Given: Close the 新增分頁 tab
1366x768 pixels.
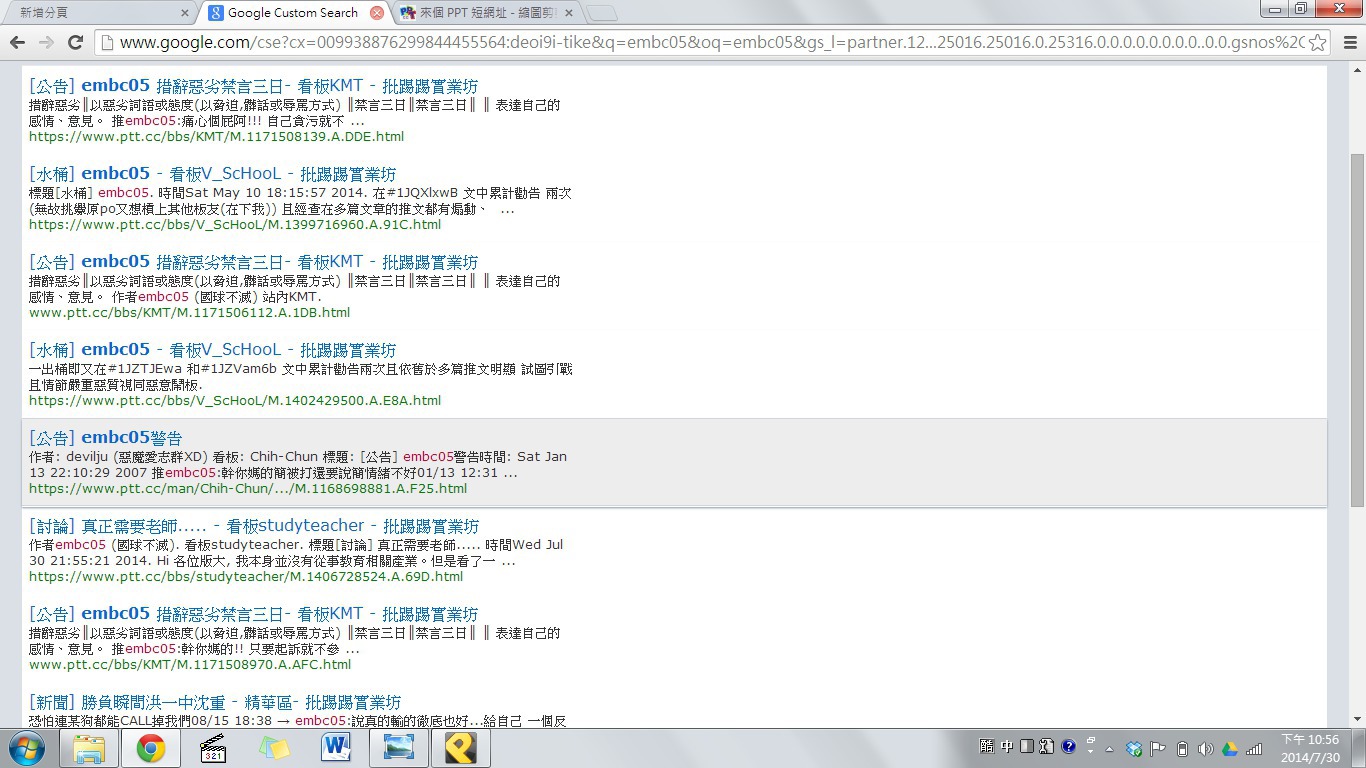Looking at the screenshot, I should click(184, 13).
